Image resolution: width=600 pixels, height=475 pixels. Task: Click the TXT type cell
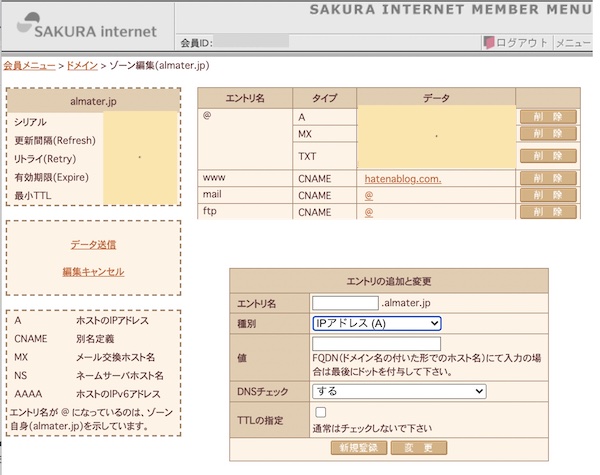click(x=324, y=156)
